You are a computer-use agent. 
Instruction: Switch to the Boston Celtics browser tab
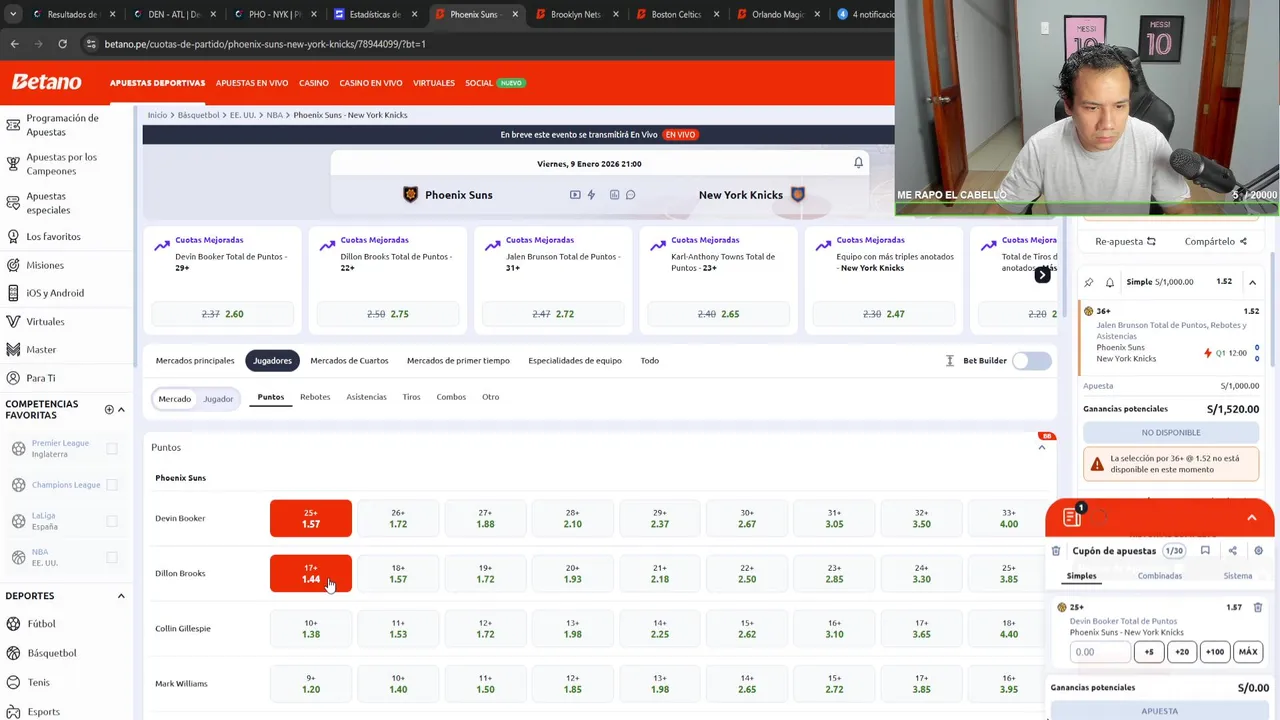point(676,14)
